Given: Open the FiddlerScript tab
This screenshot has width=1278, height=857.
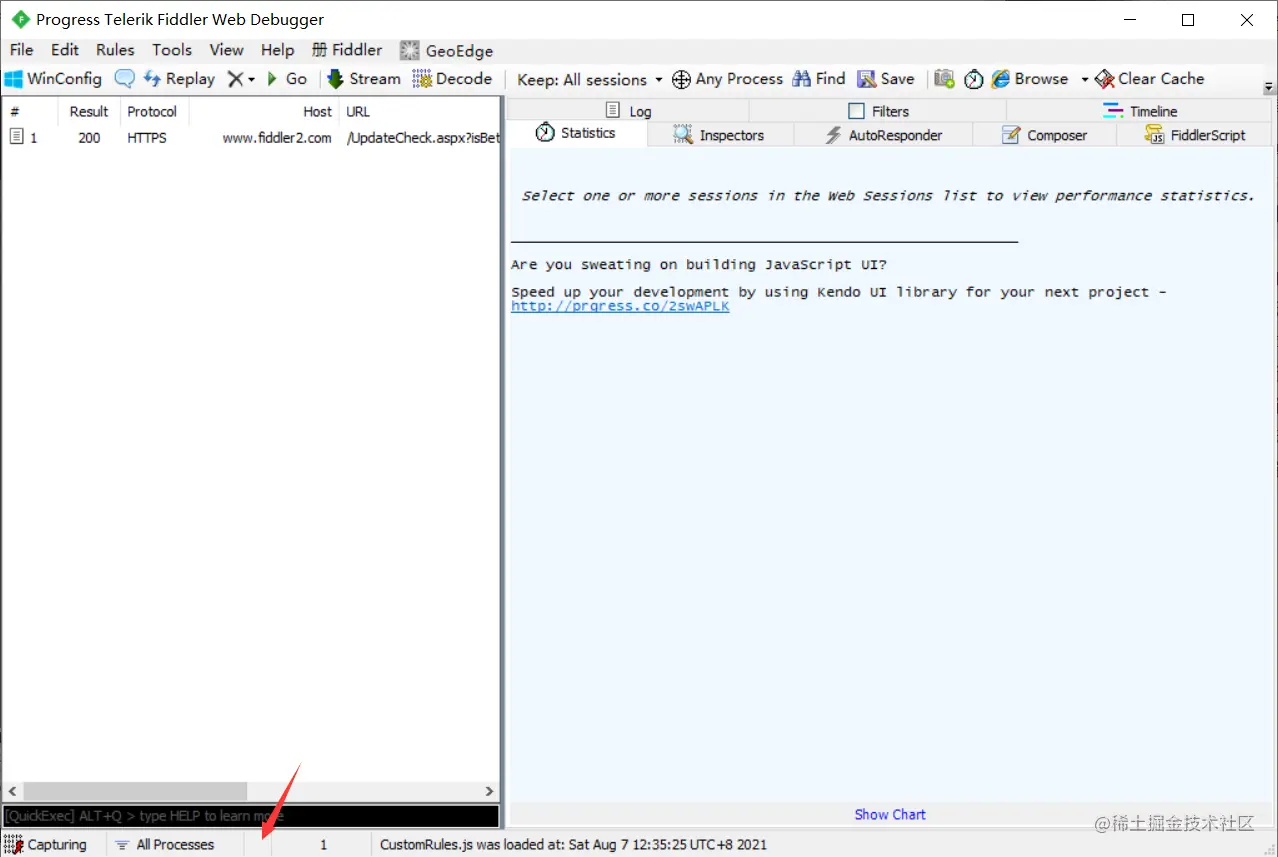Looking at the screenshot, I should pos(1195,135).
